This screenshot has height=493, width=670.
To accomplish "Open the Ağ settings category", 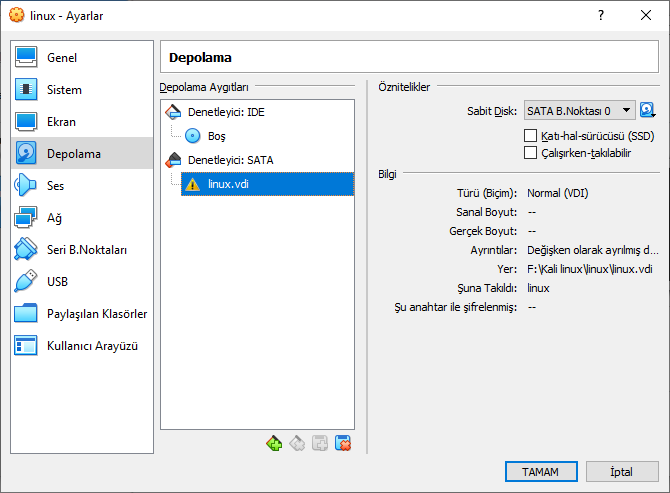I will coord(82,218).
